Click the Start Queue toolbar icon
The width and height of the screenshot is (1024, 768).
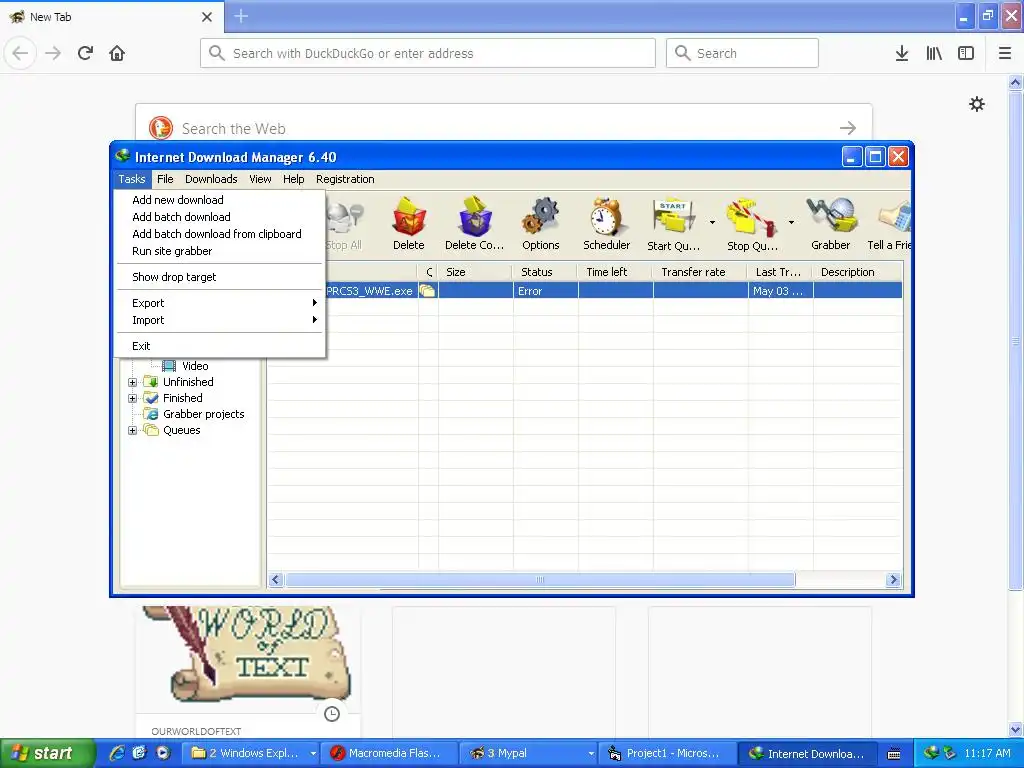pos(673,224)
